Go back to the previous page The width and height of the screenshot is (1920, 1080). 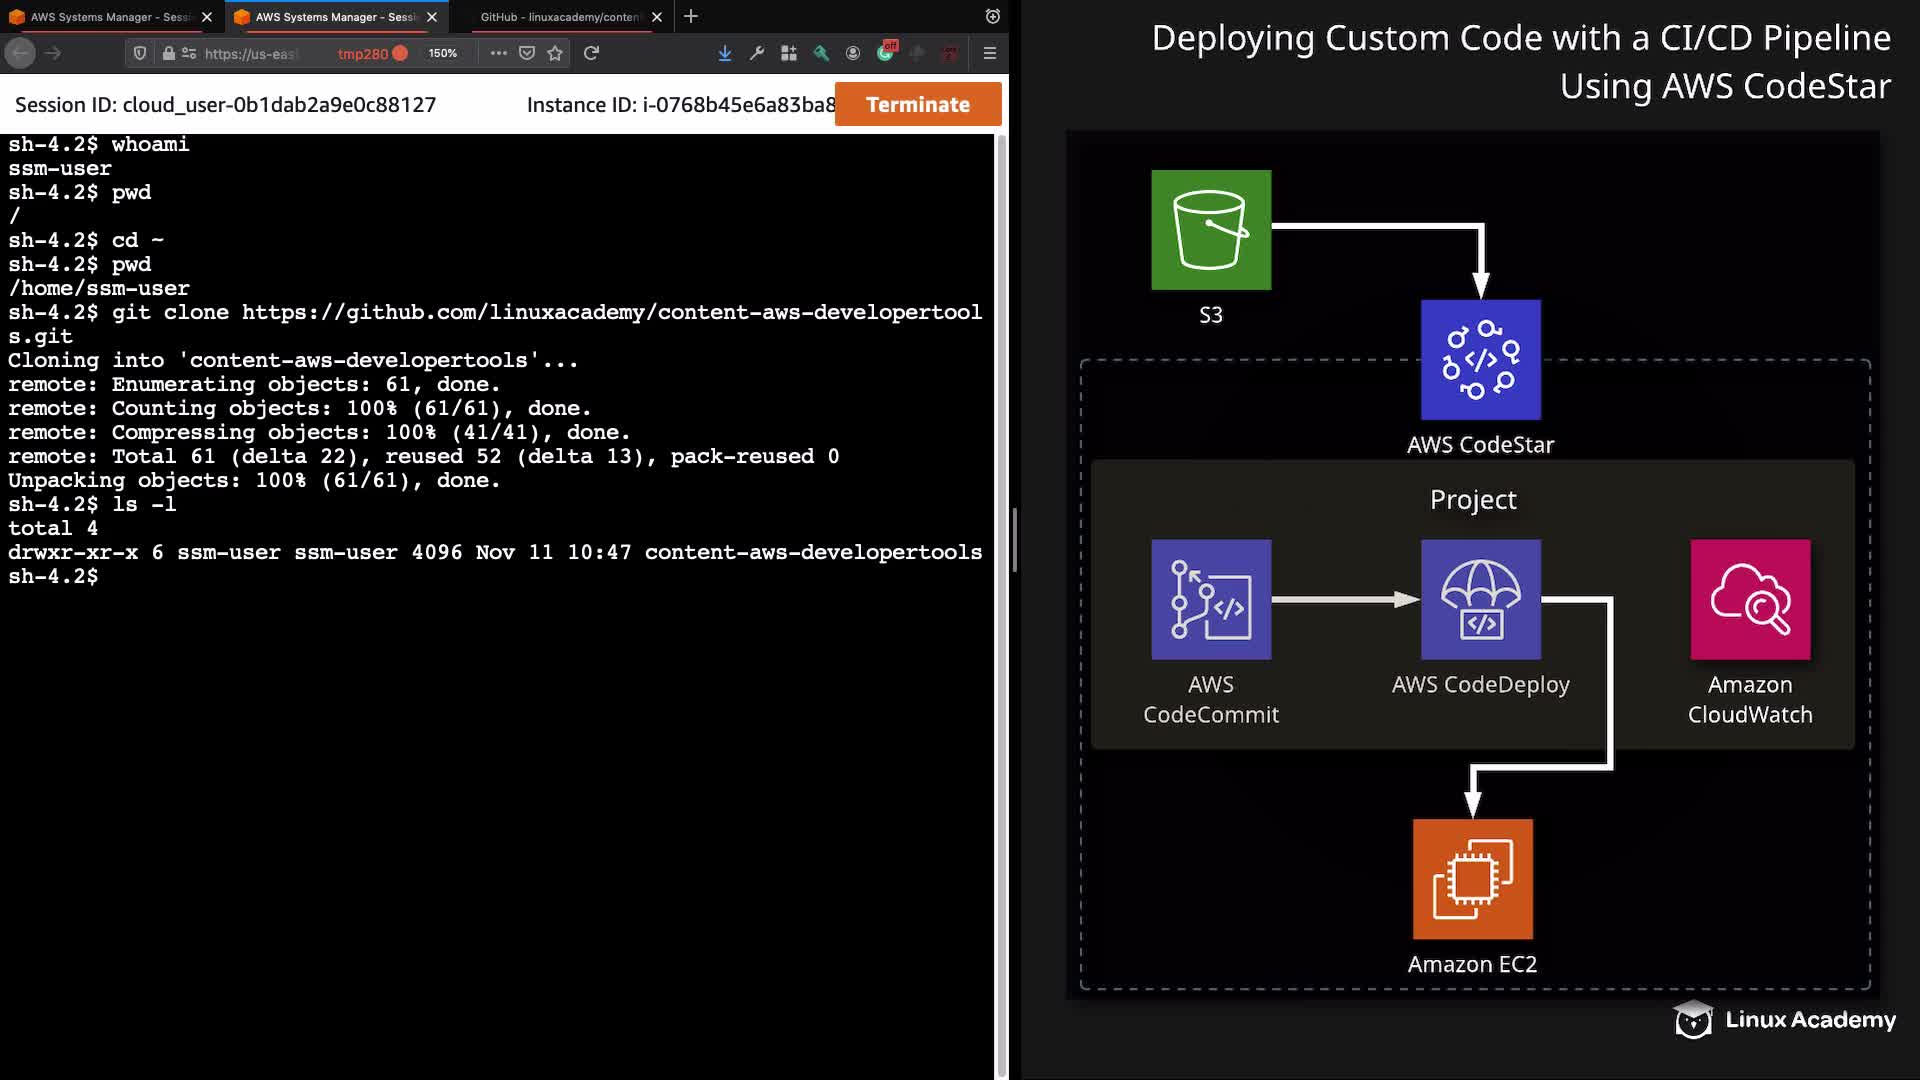[21, 53]
